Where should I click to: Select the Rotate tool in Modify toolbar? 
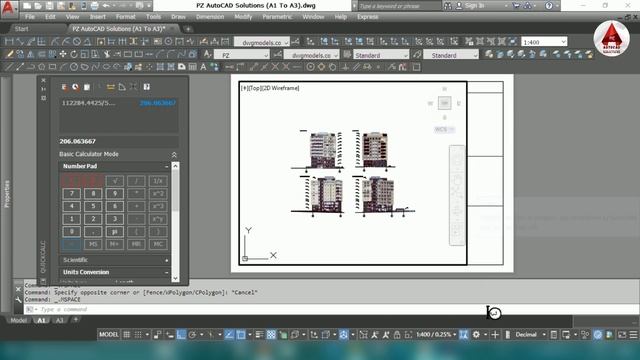(x=74, y=54)
